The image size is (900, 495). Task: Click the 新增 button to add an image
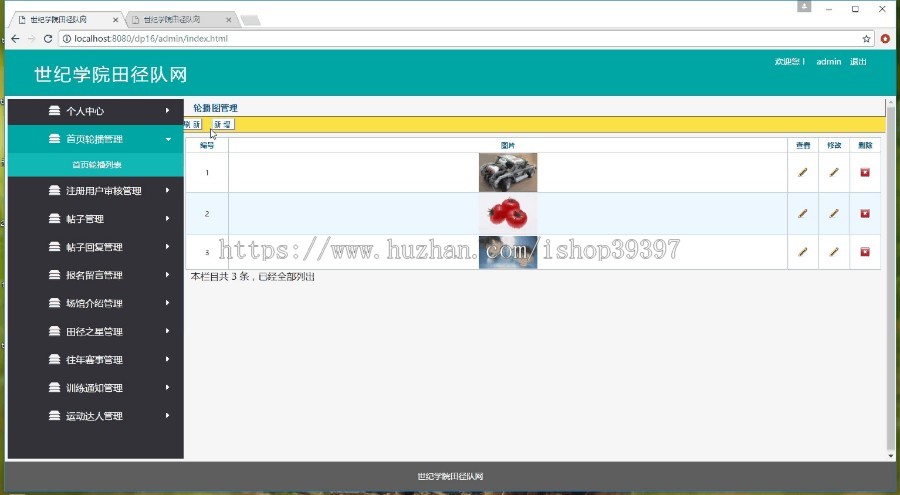pyautogui.click(x=223, y=124)
